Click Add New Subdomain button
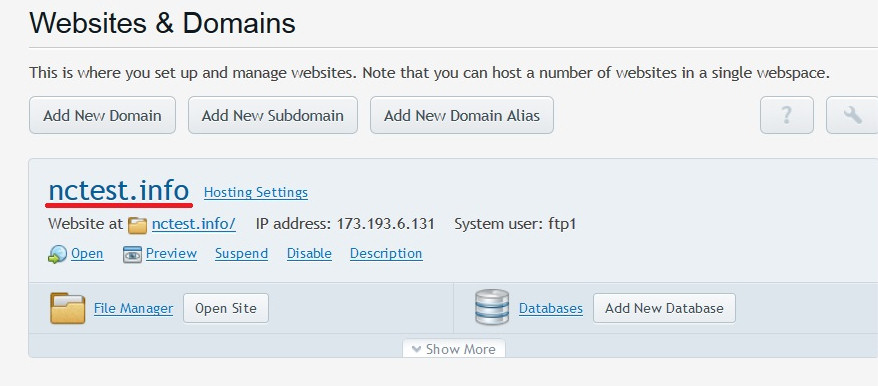878x386 pixels. [273, 115]
